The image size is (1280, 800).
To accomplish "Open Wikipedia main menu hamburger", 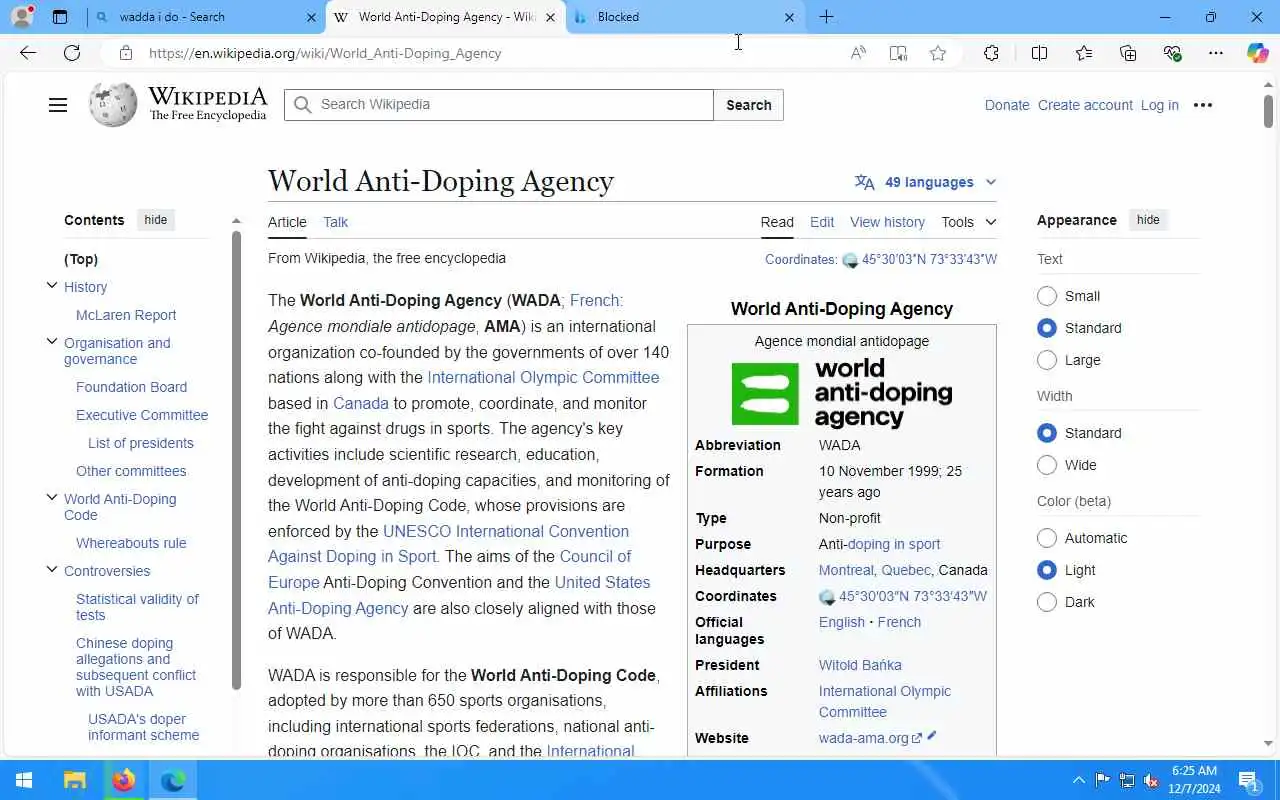I will point(58,105).
